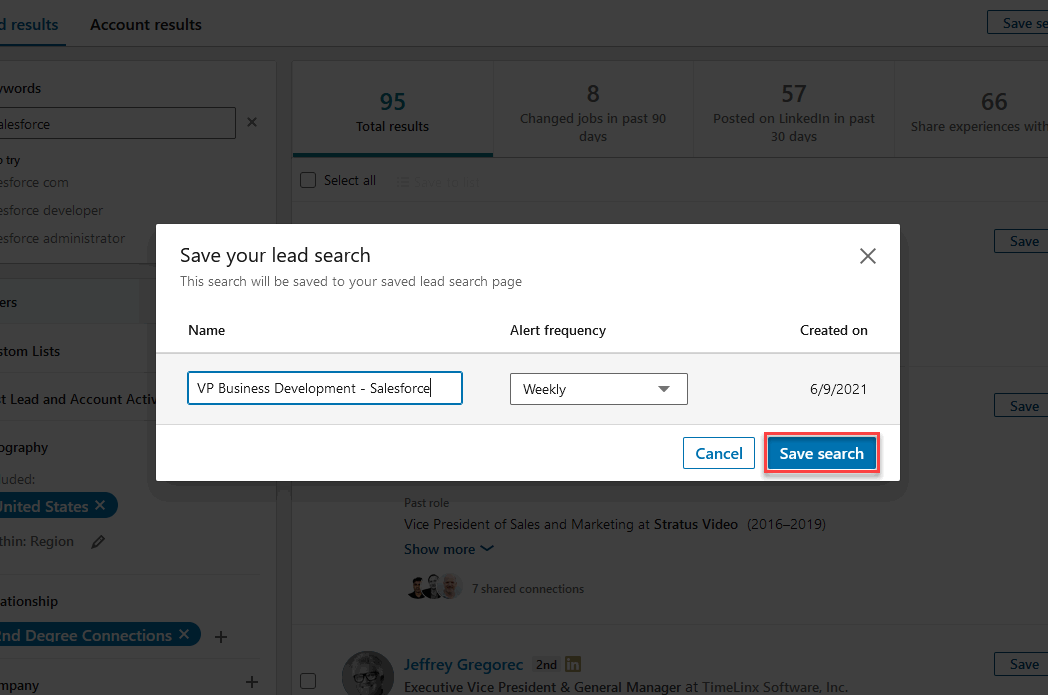Open LinkedIn icon beside Jeffrey Gregorec
This screenshot has width=1048, height=695.
pos(573,664)
